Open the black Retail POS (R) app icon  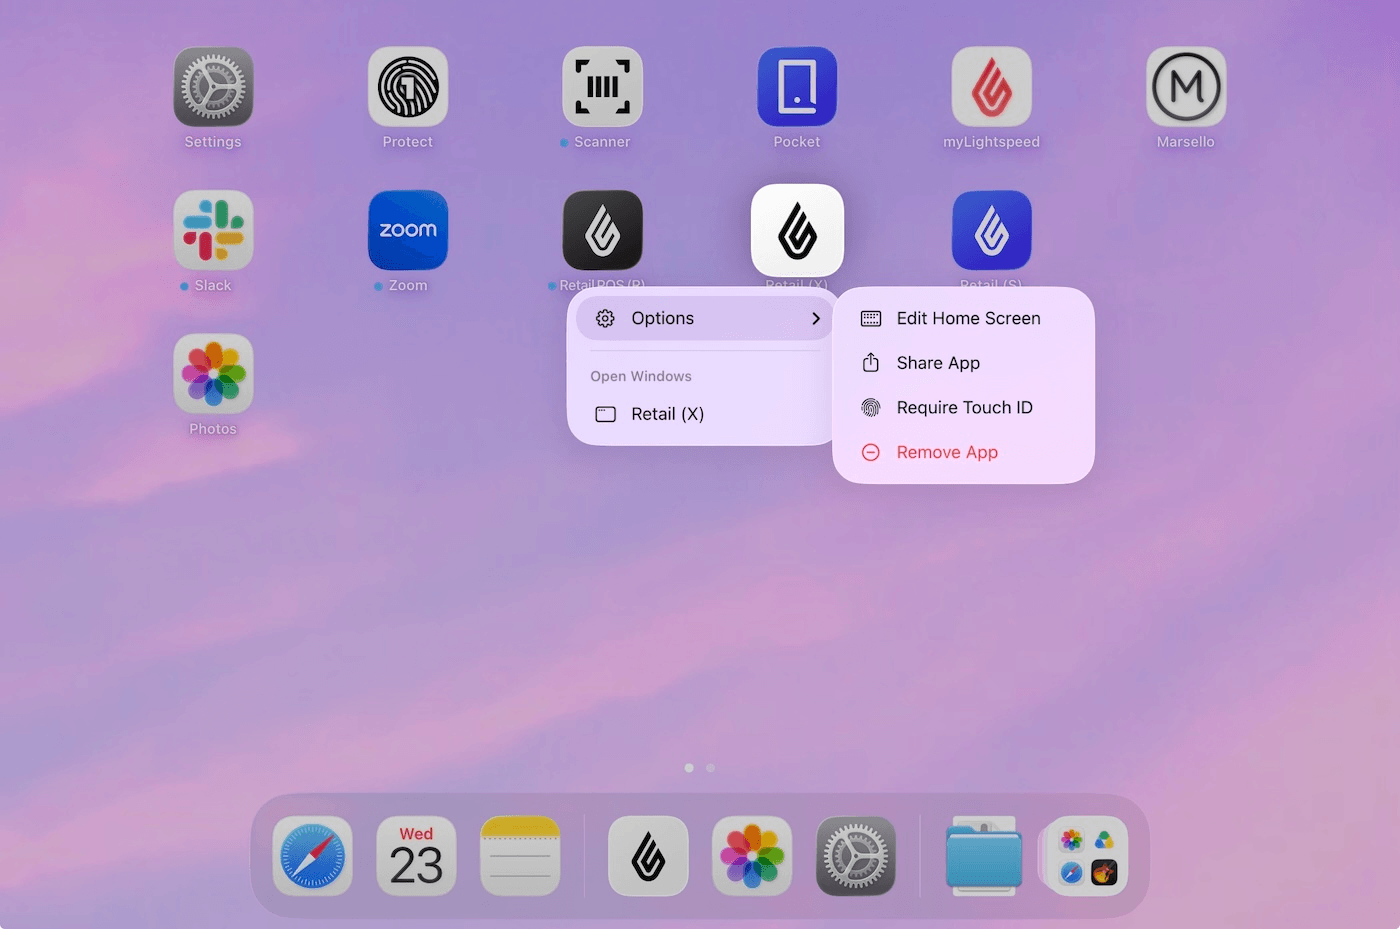[602, 230]
